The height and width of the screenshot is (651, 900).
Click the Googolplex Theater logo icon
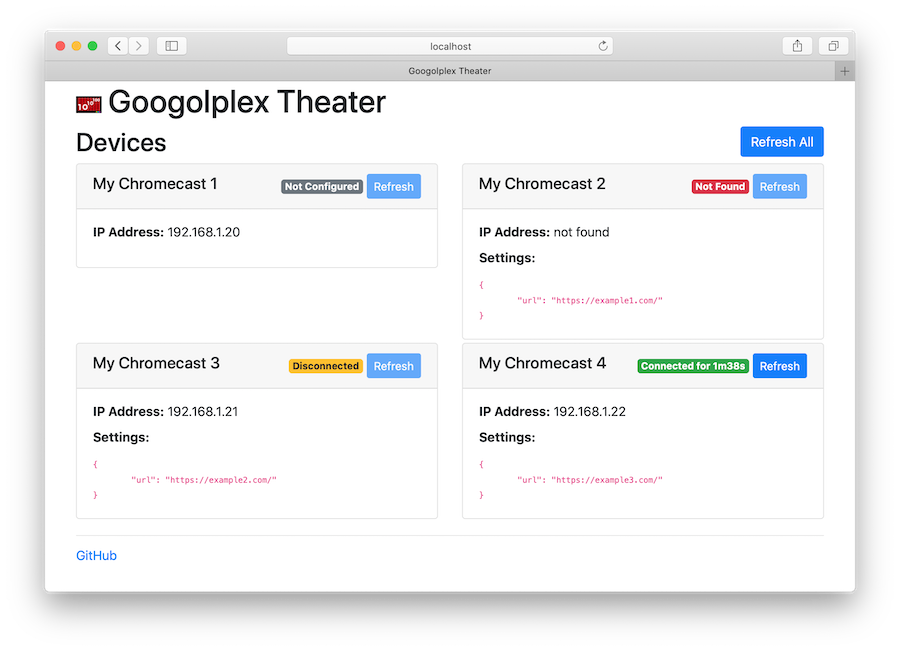(88, 104)
